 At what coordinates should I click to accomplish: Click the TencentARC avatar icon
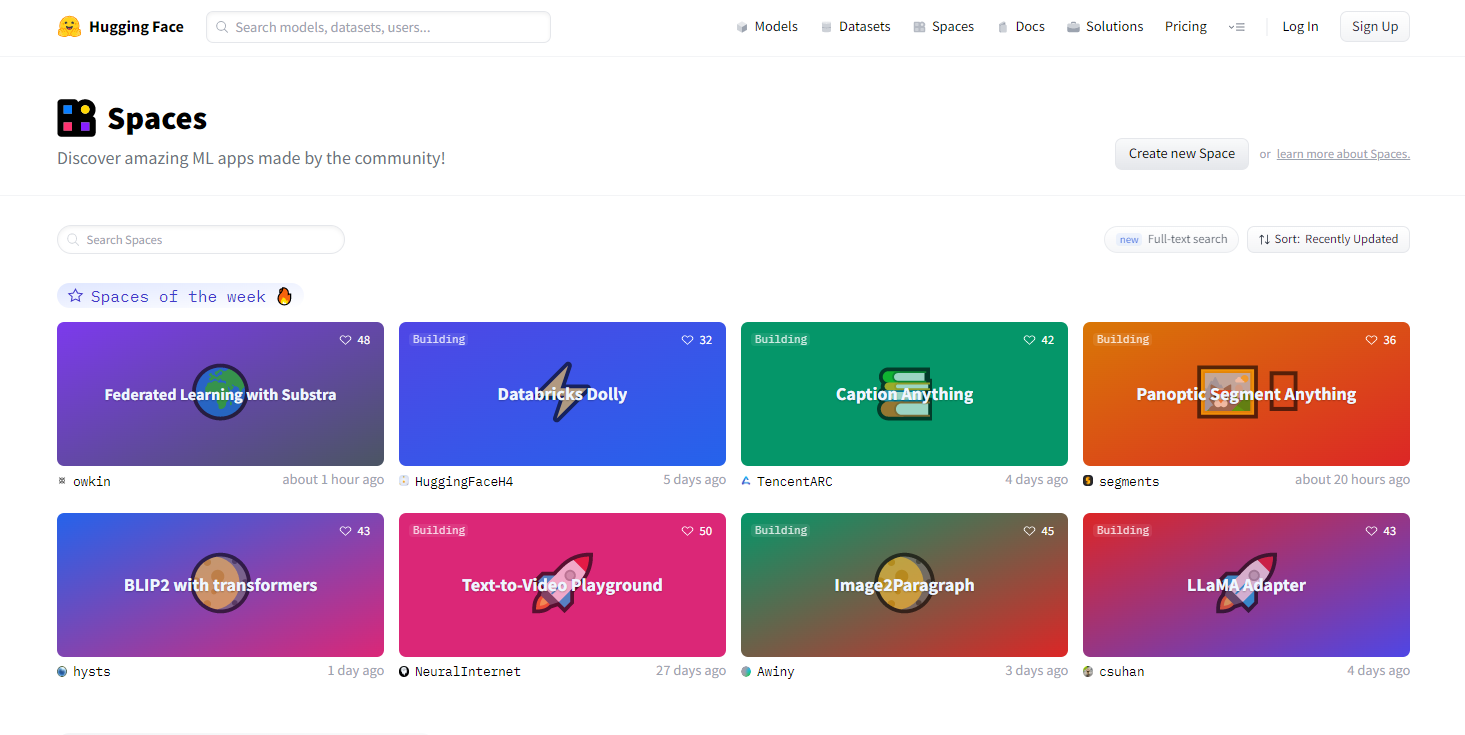(x=746, y=481)
